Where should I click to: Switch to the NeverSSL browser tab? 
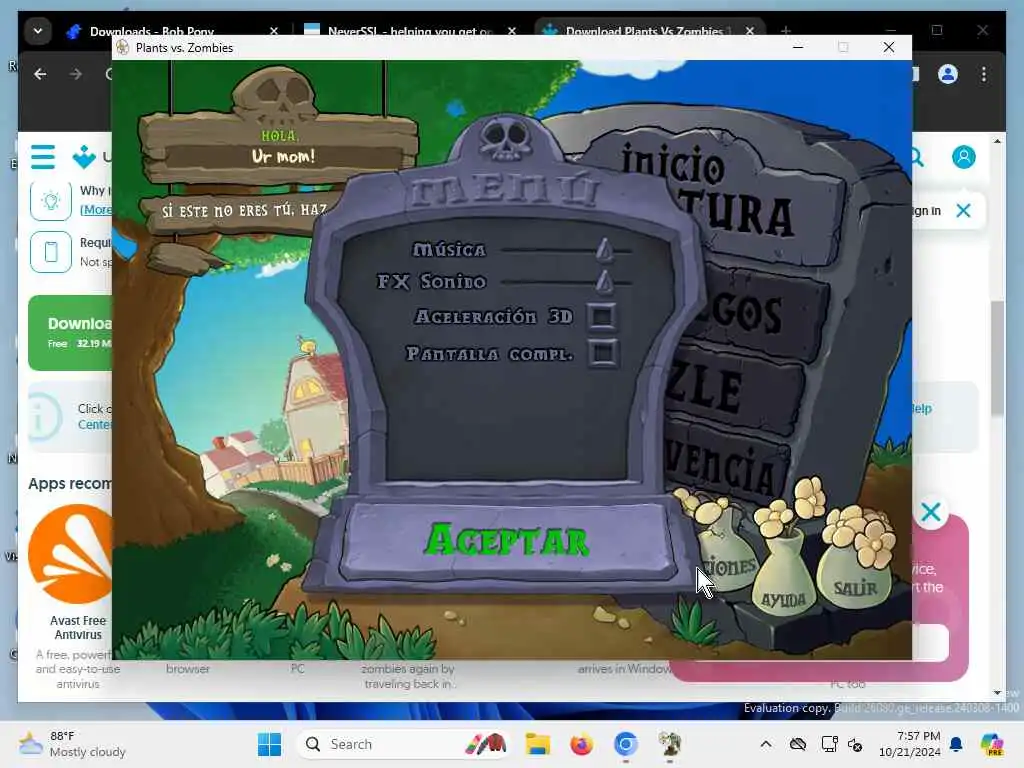tap(409, 31)
